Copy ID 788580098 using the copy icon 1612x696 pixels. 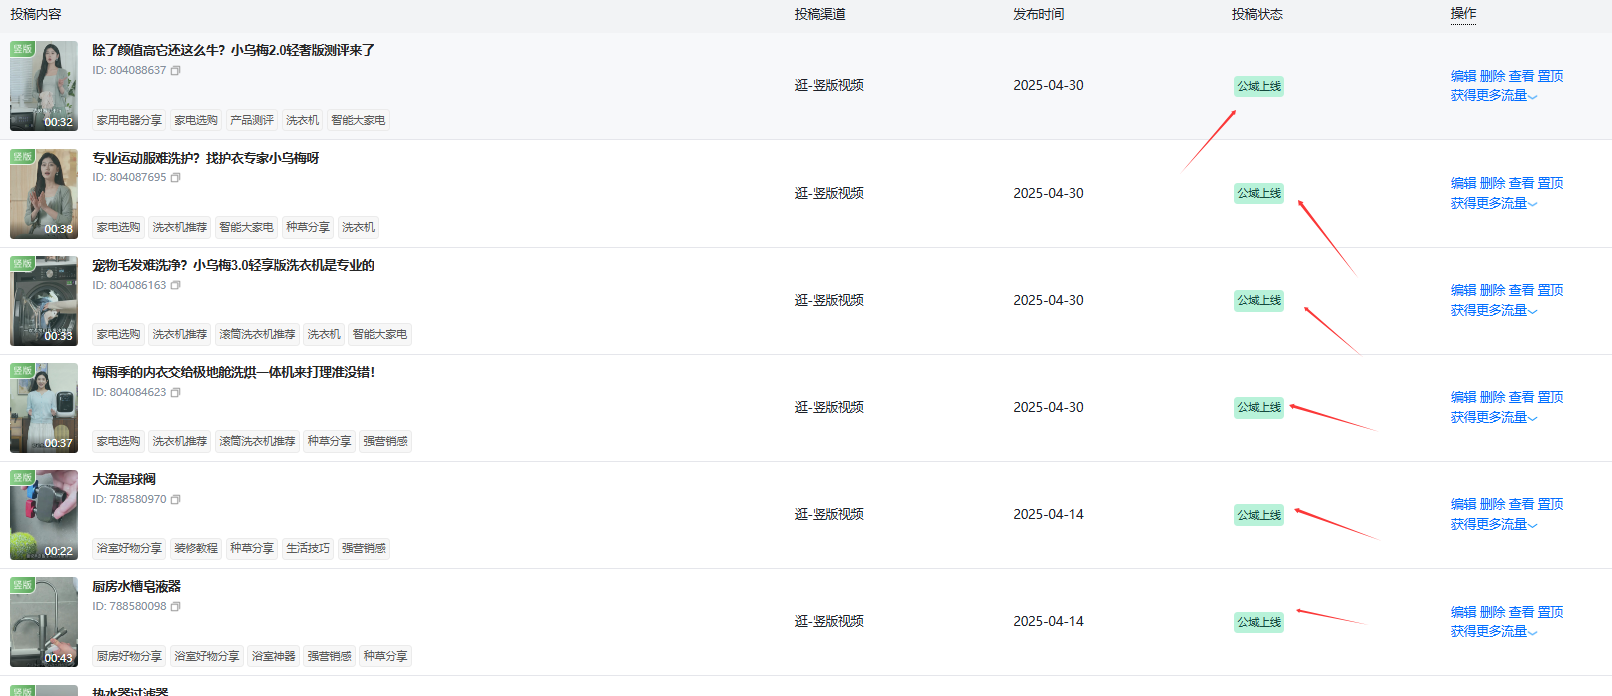tap(176, 607)
